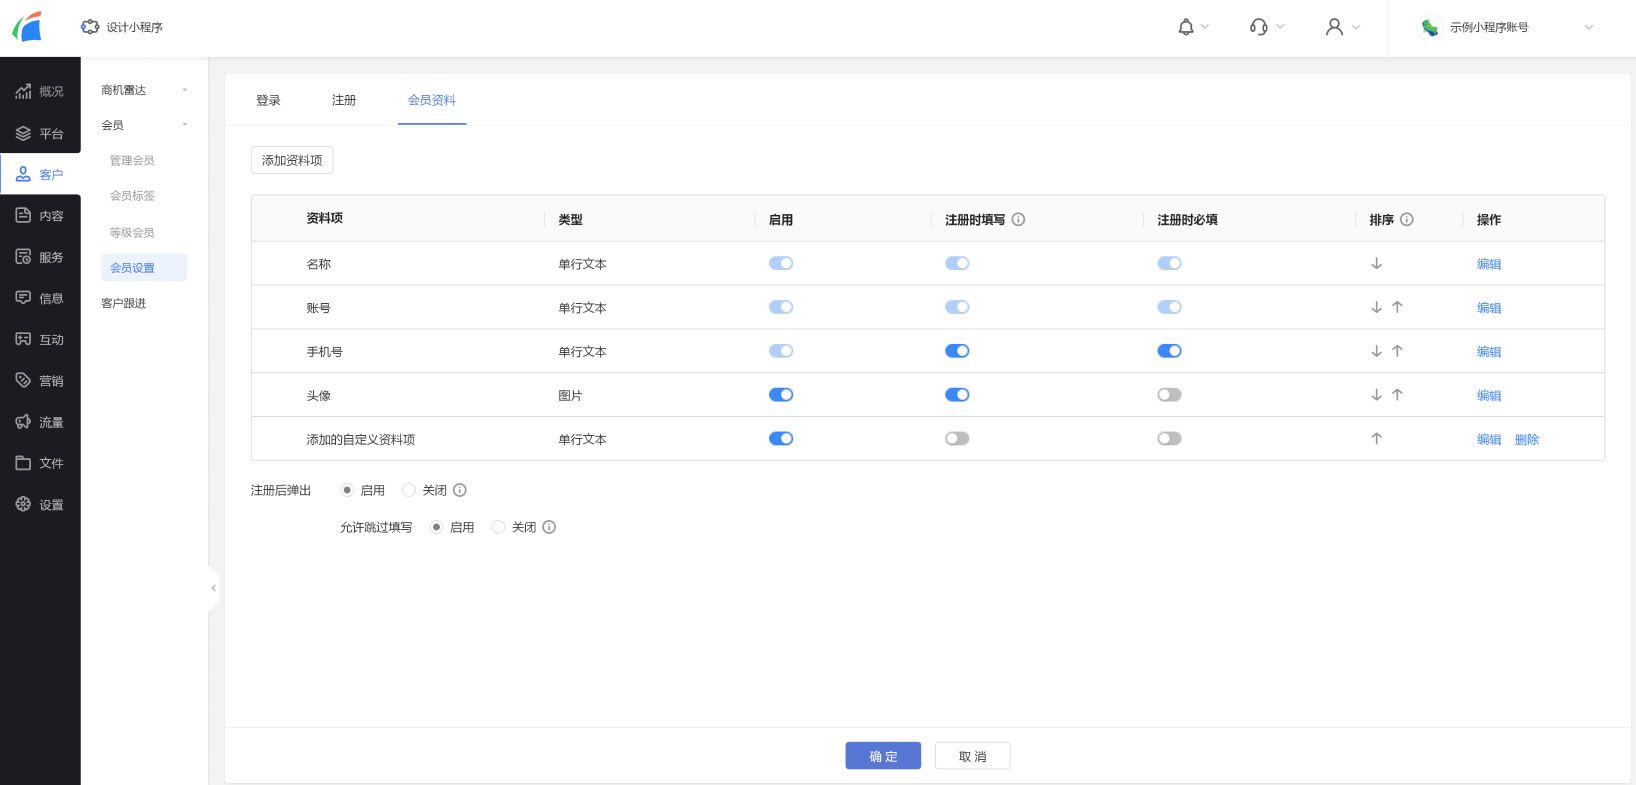The image size is (1636, 785).
Task: Open the customer service headset icon
Action: coord(1259,27)
